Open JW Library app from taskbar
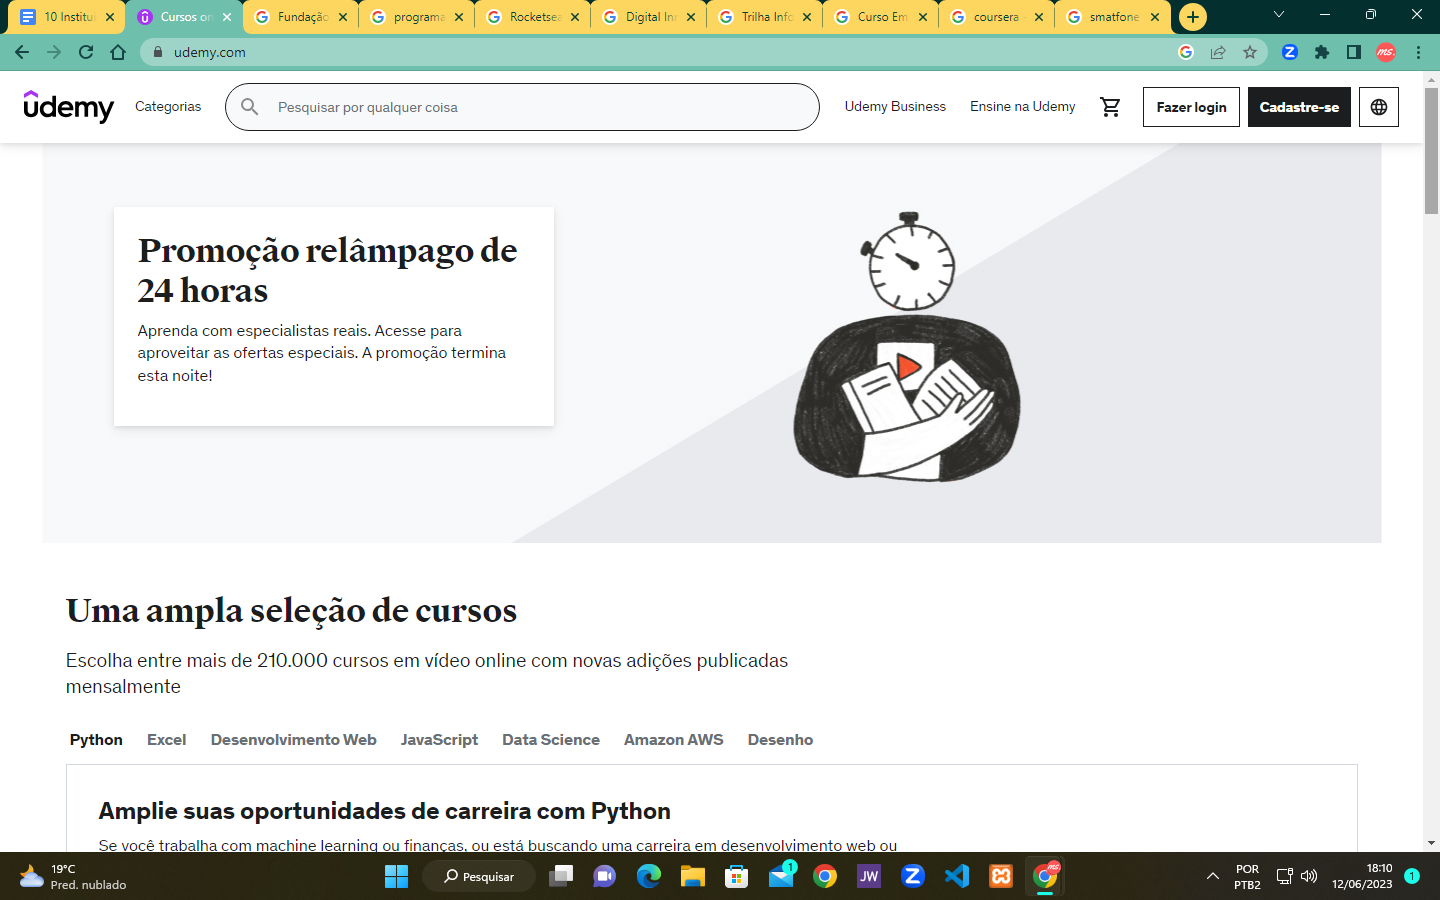Image resolution: width=1440 pixels, height=900 pixels. tap(869, 876)
